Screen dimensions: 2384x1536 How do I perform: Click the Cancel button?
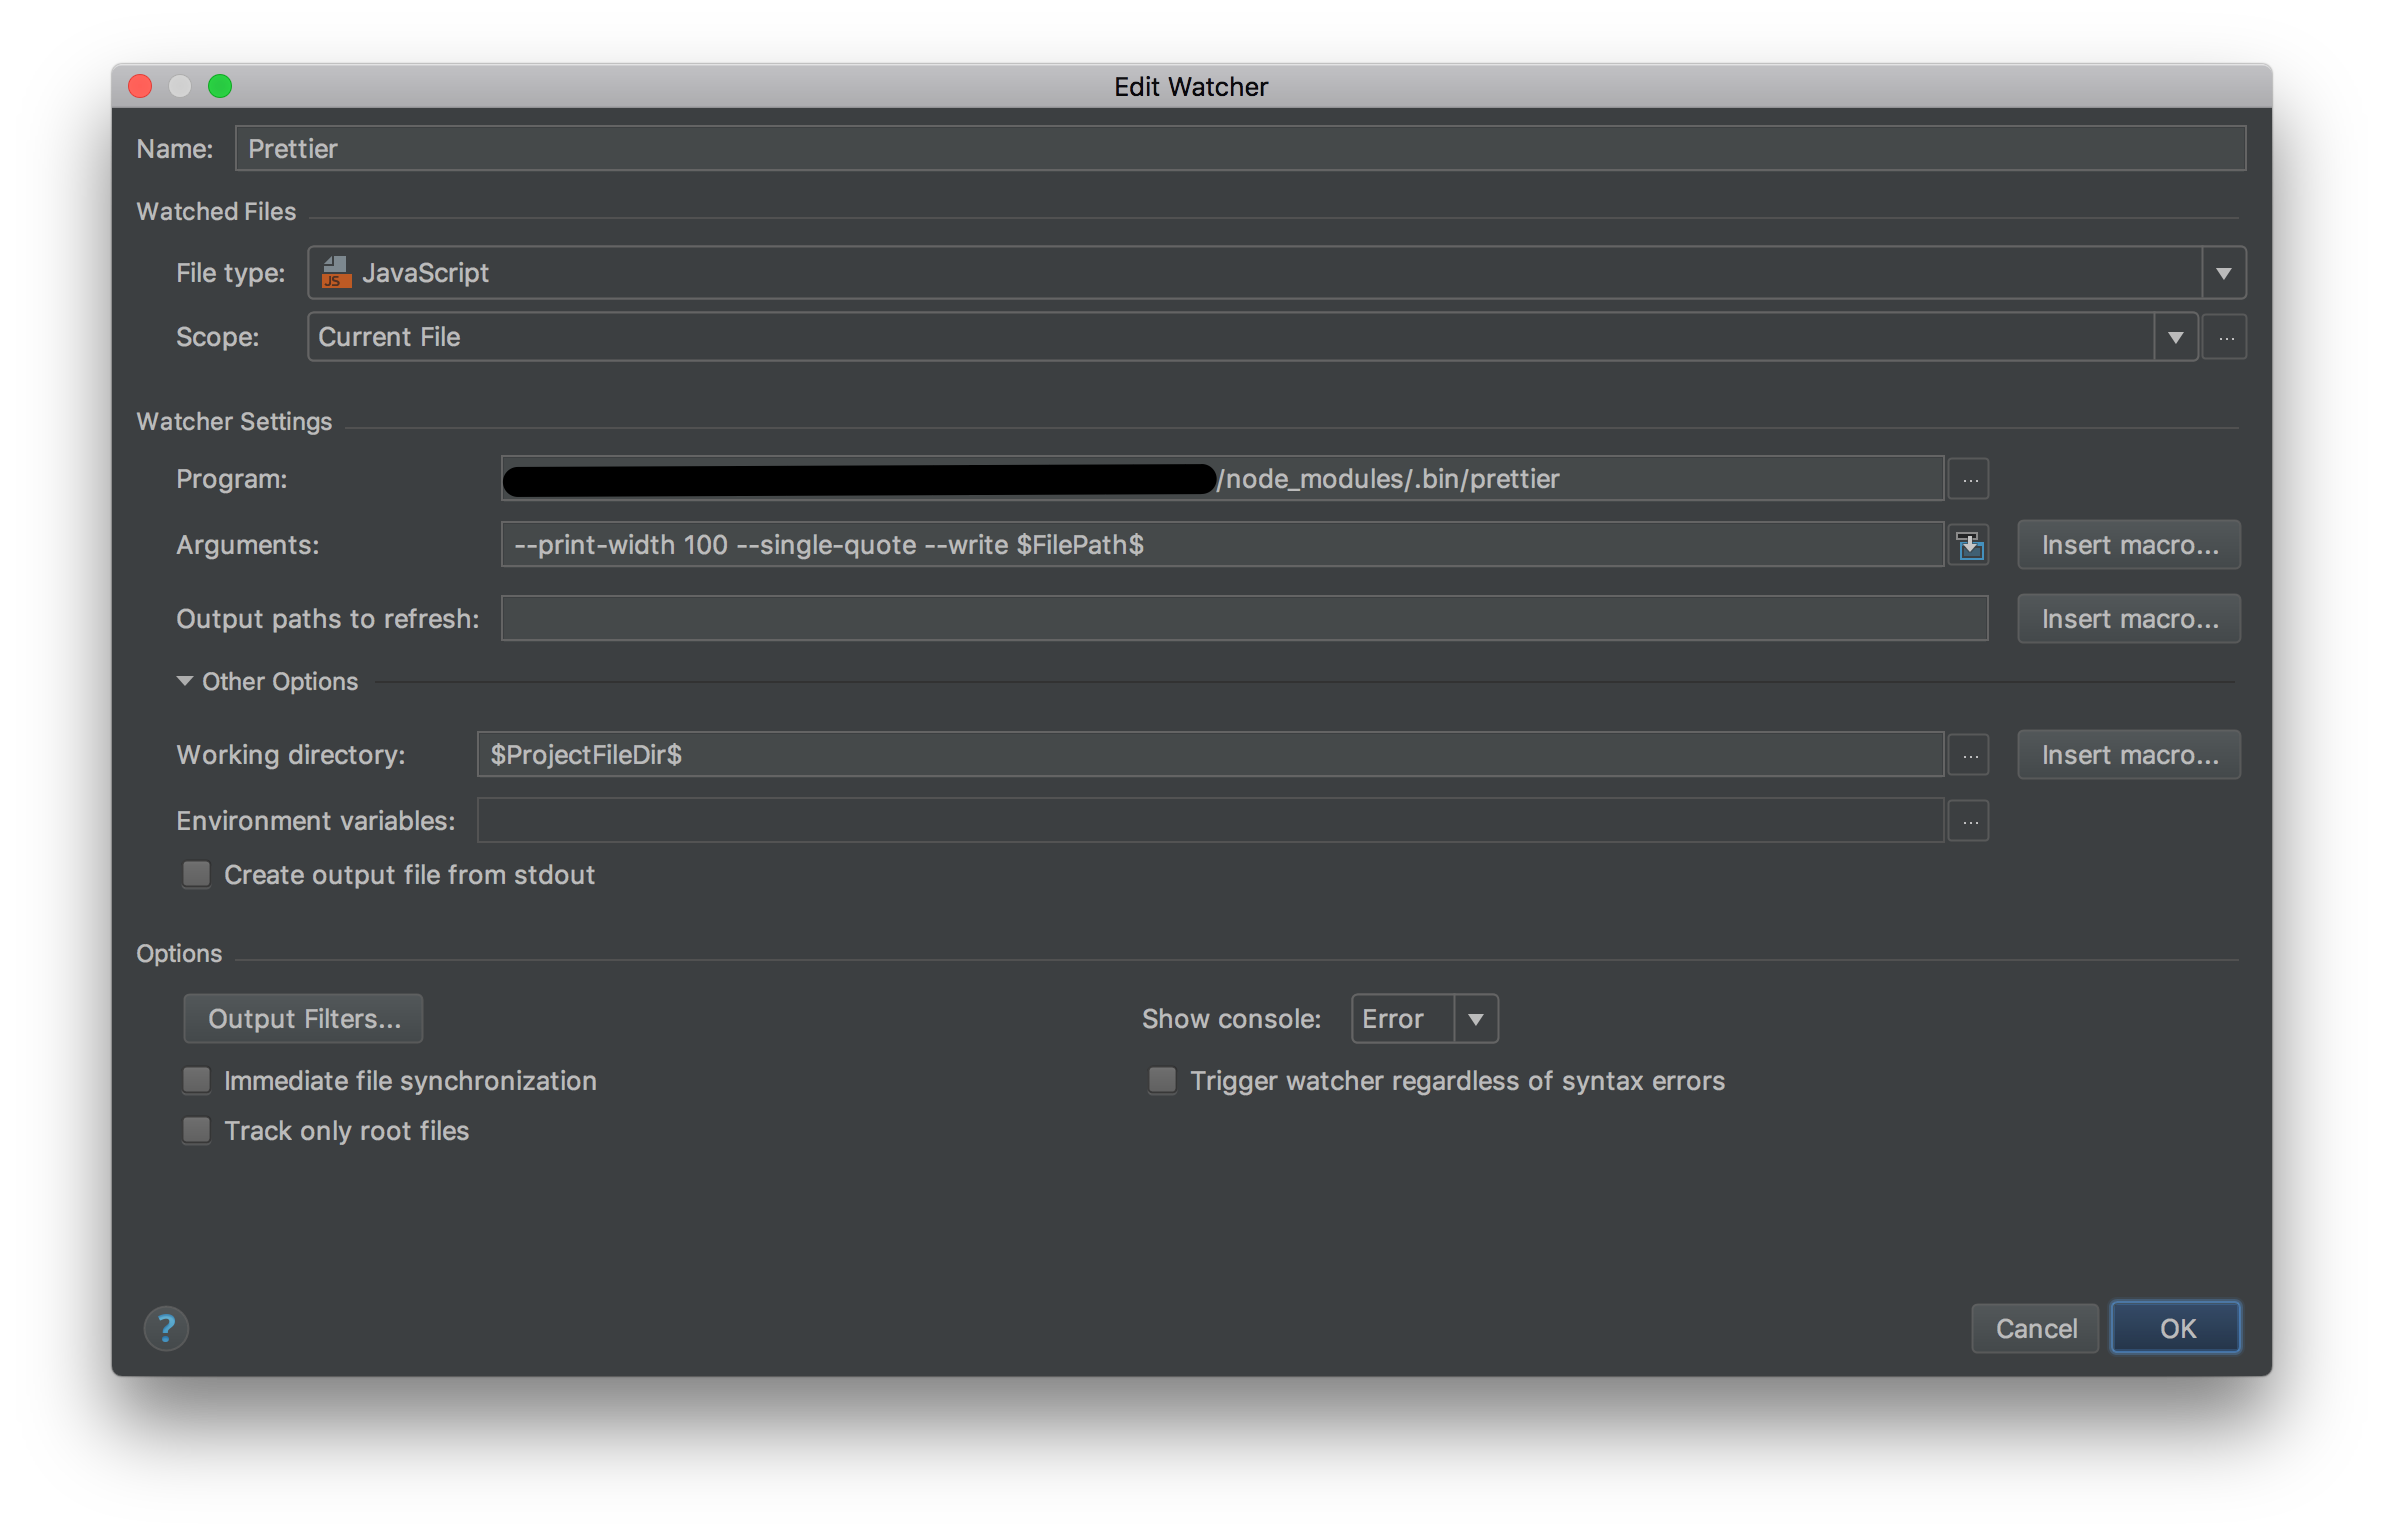(x=2035, y=1329)
